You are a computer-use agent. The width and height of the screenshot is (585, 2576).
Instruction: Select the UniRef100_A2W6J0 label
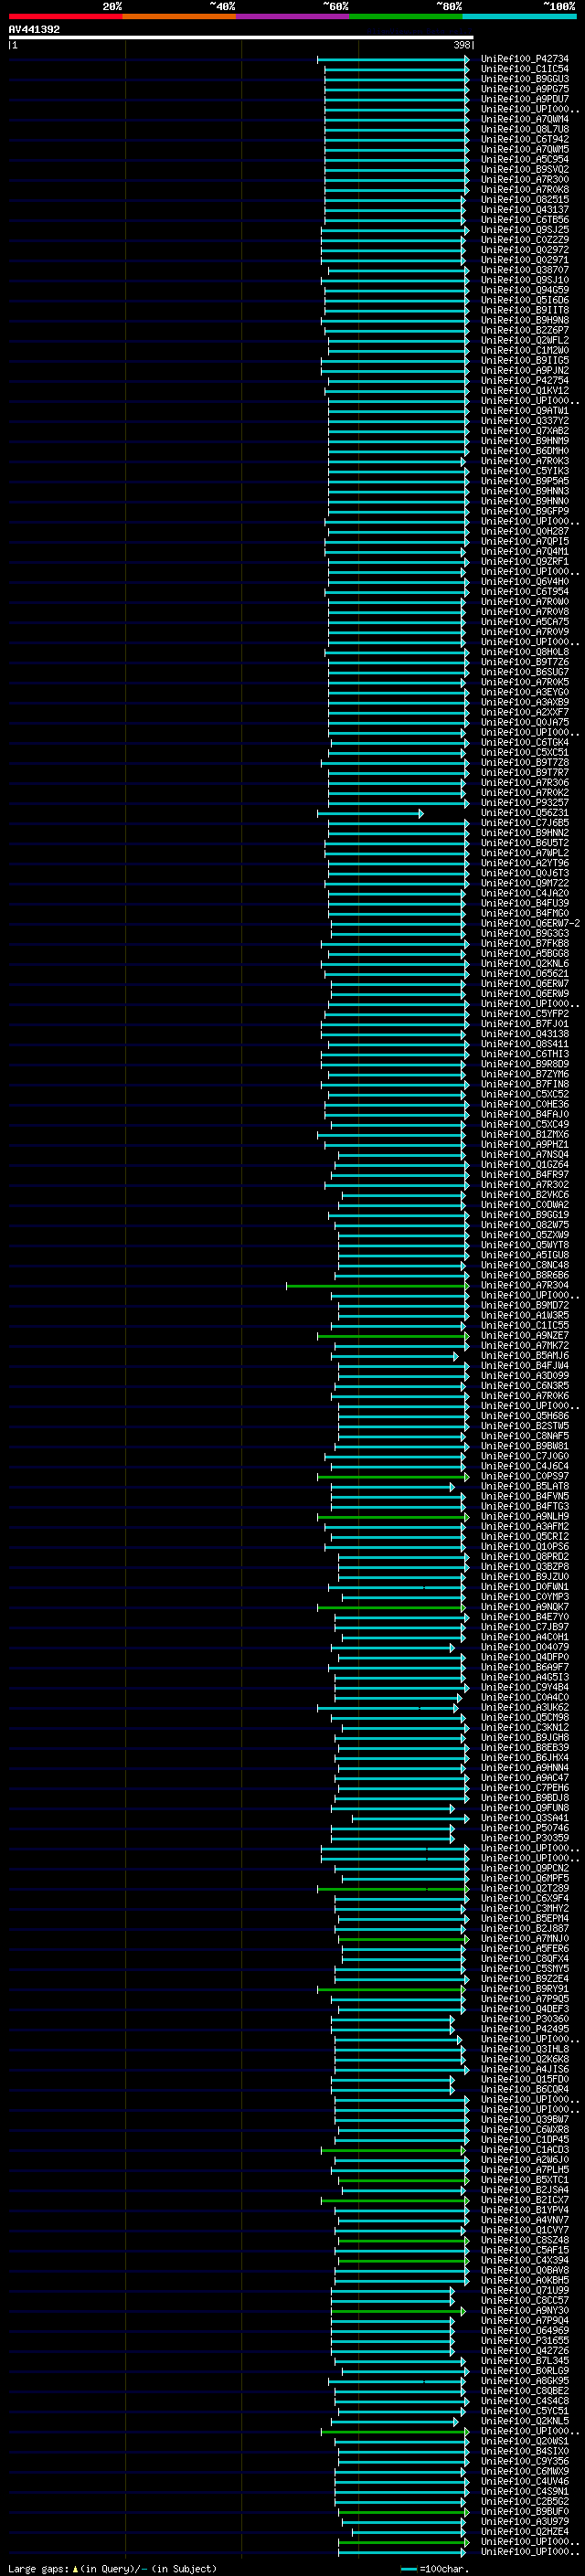point(525,2160)
